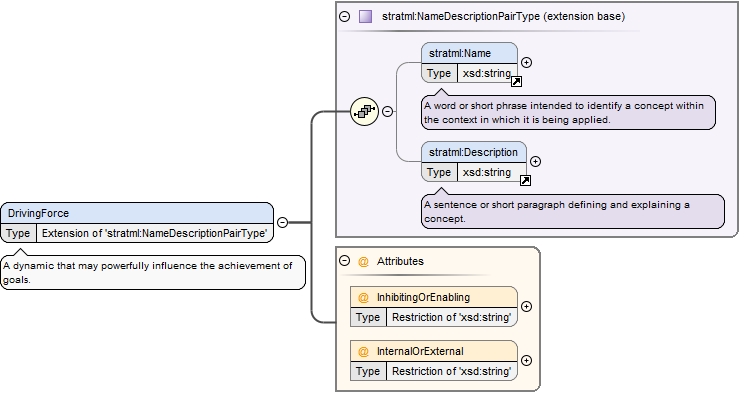Click the Type label under DrivingForce
Image resolution: width=756 pixels, height=393 pixels.
(18, 233)
